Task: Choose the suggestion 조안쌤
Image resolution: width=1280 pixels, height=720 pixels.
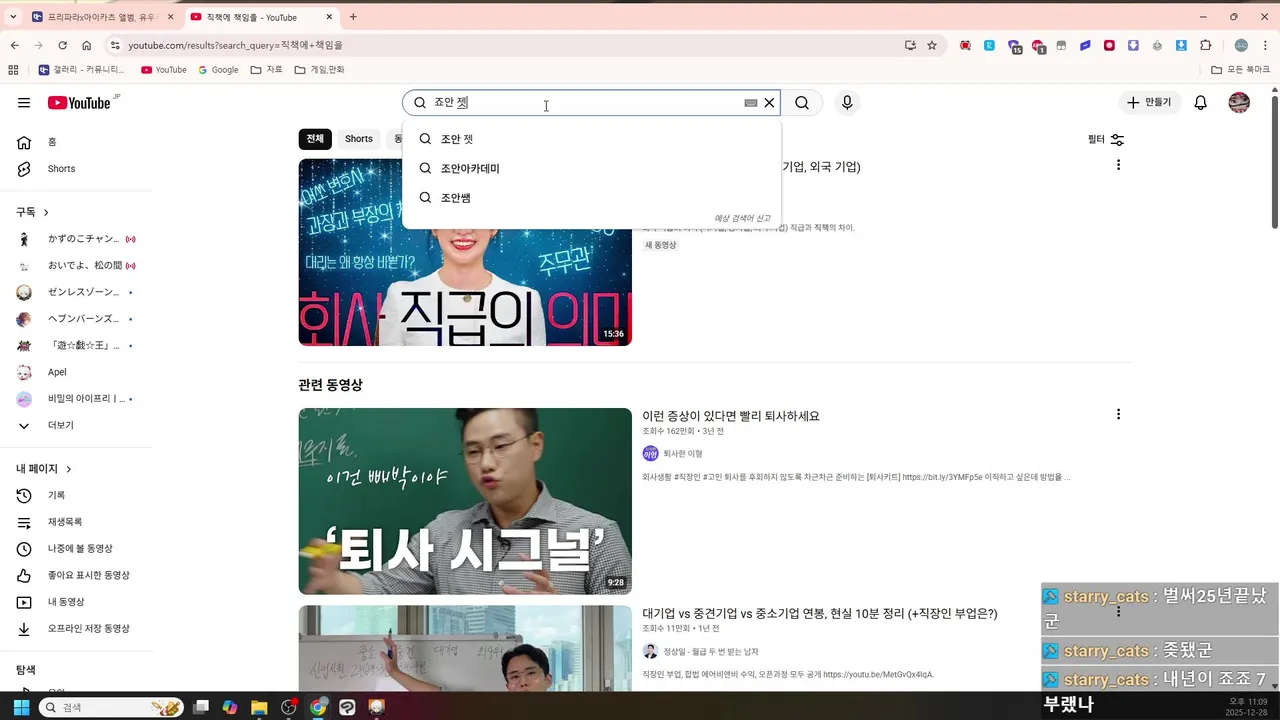Action: (x=592, y=198)
